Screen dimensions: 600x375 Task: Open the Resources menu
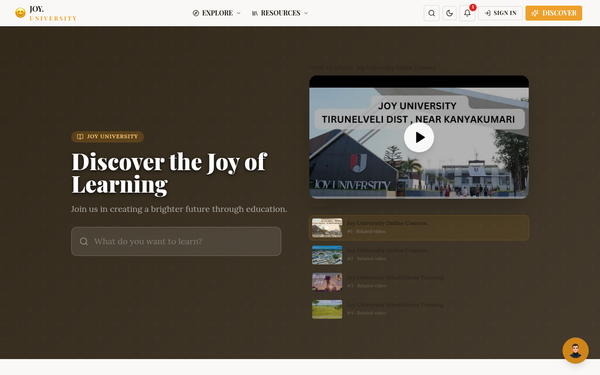tap(280, 13)
